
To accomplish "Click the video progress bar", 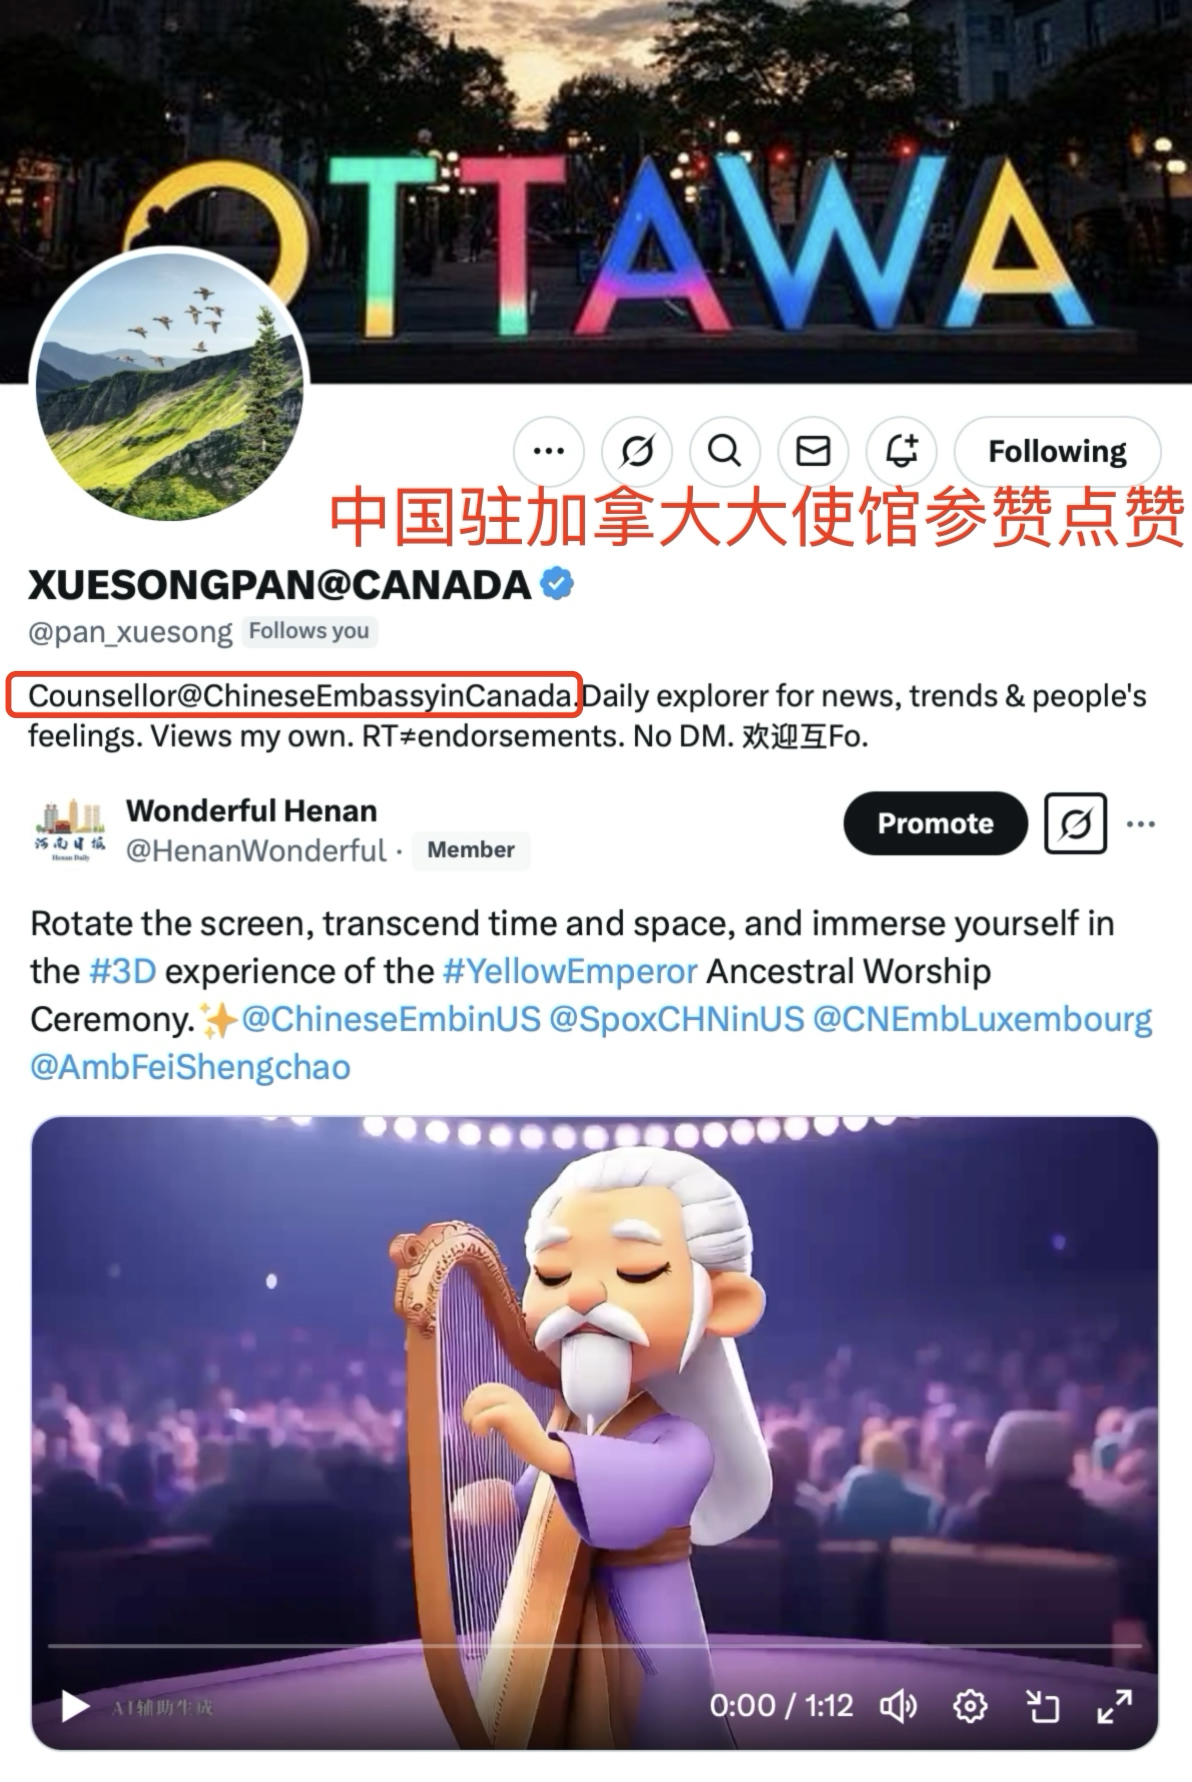I will point(594,1645).
